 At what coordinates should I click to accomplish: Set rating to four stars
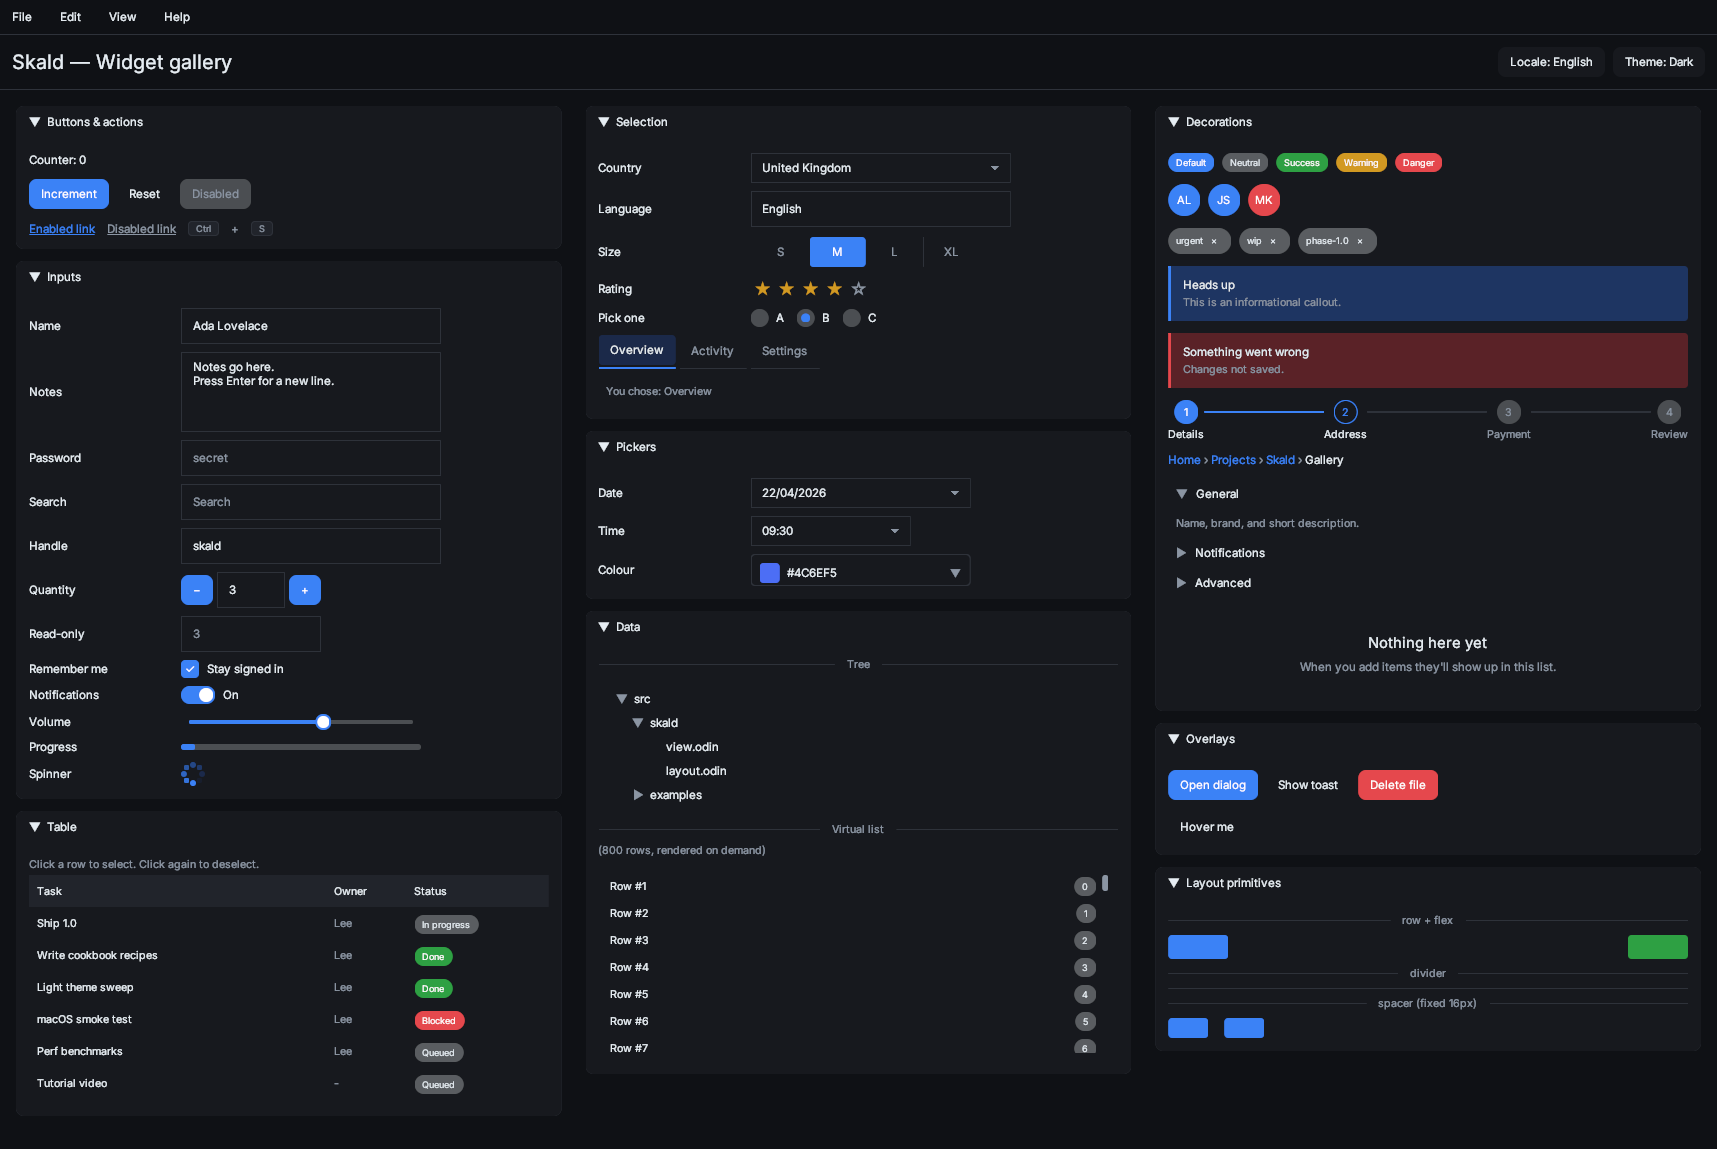(x=834, y=289)
